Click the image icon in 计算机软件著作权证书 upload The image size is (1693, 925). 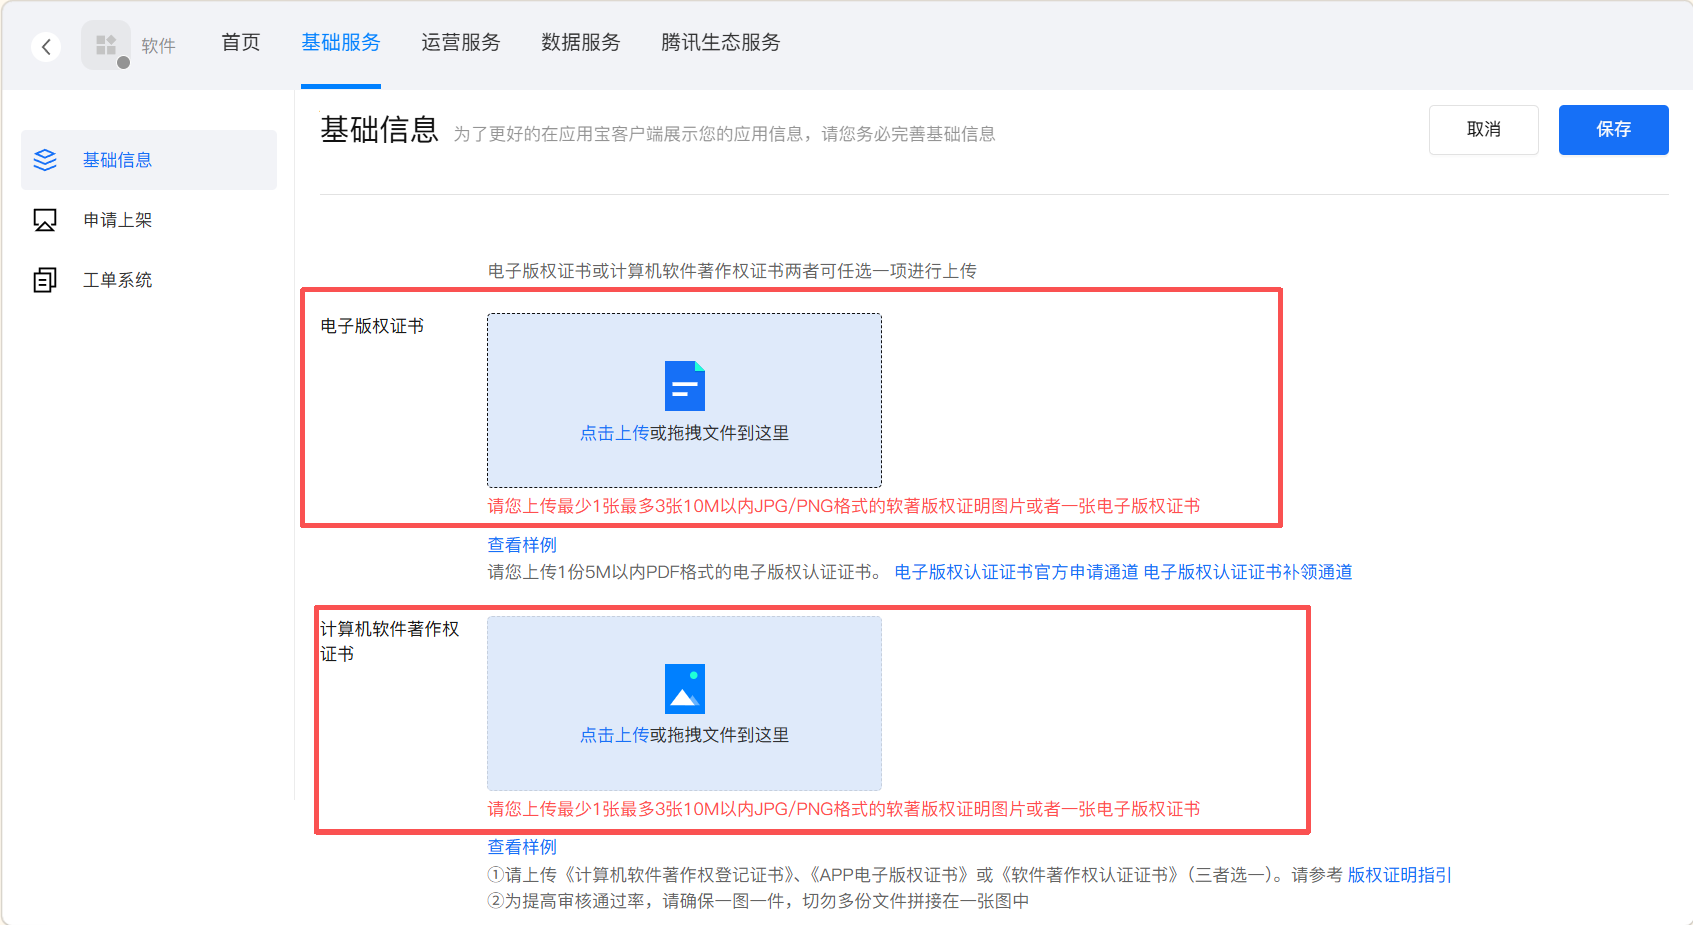click(x=684, y=689)
